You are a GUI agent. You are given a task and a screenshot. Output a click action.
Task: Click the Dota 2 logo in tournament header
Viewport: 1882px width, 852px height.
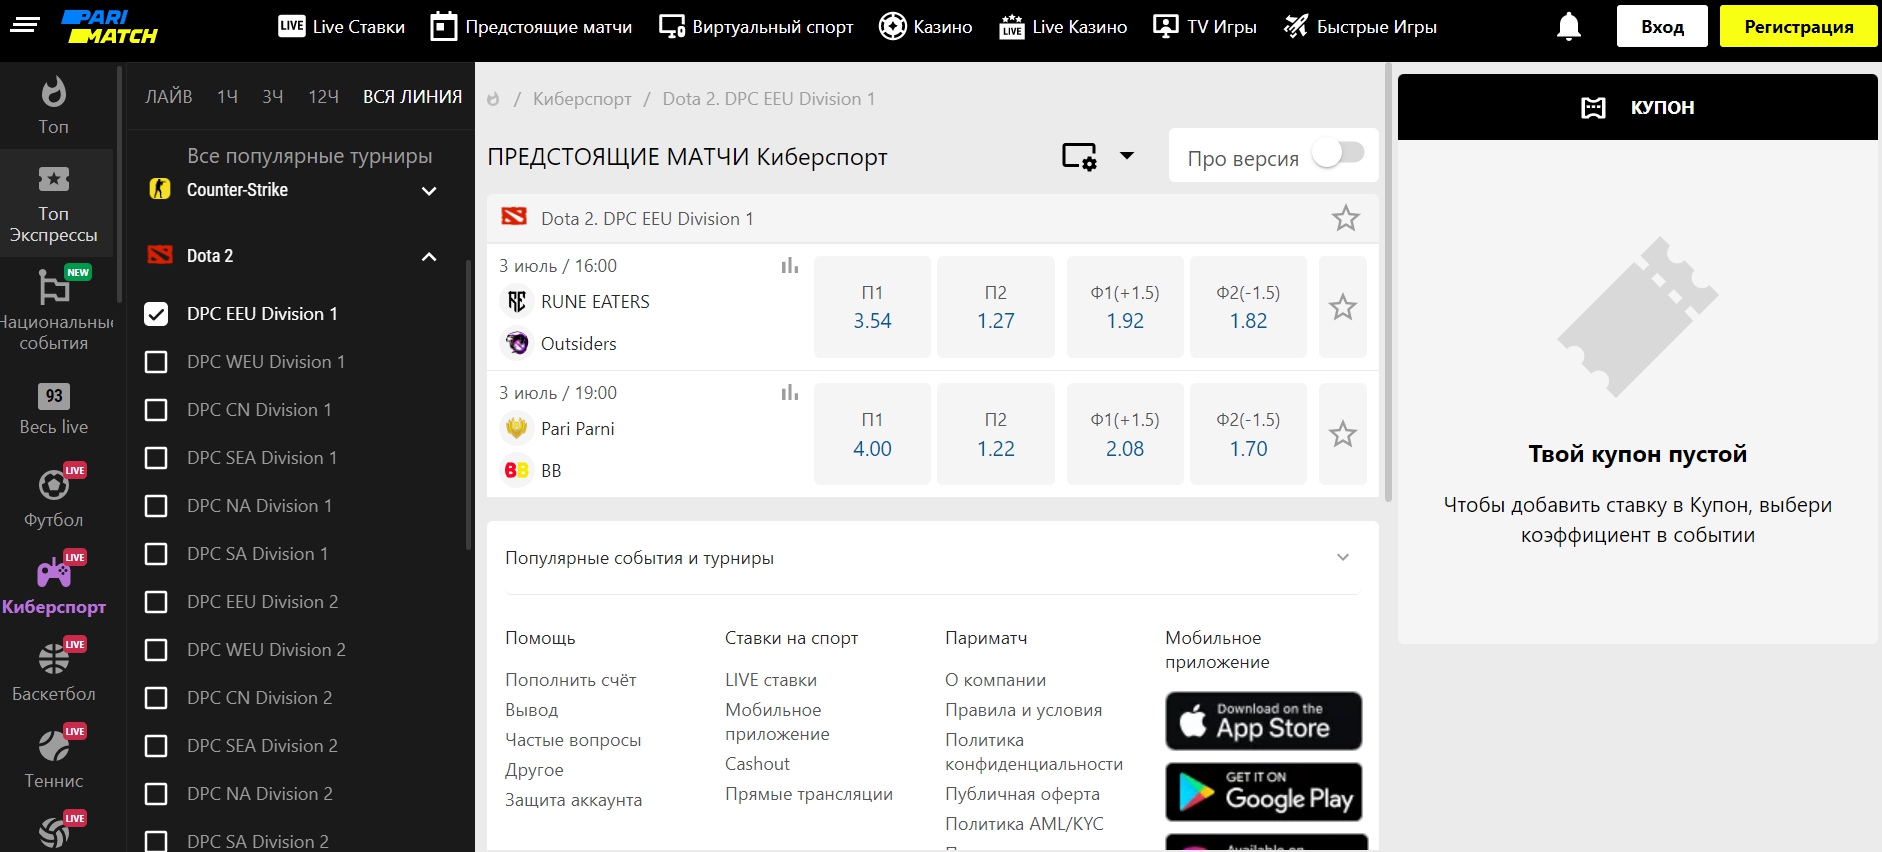tap(514, 217)
